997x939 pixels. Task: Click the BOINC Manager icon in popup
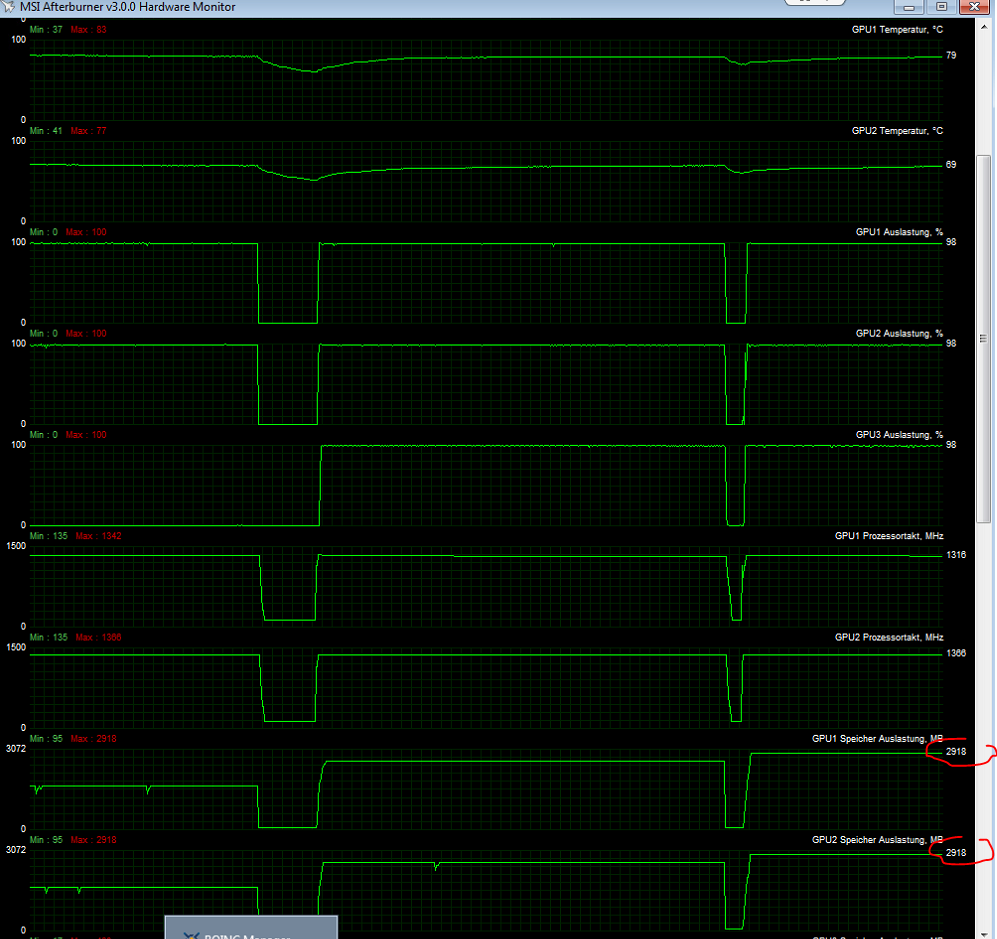coord(192,936)
